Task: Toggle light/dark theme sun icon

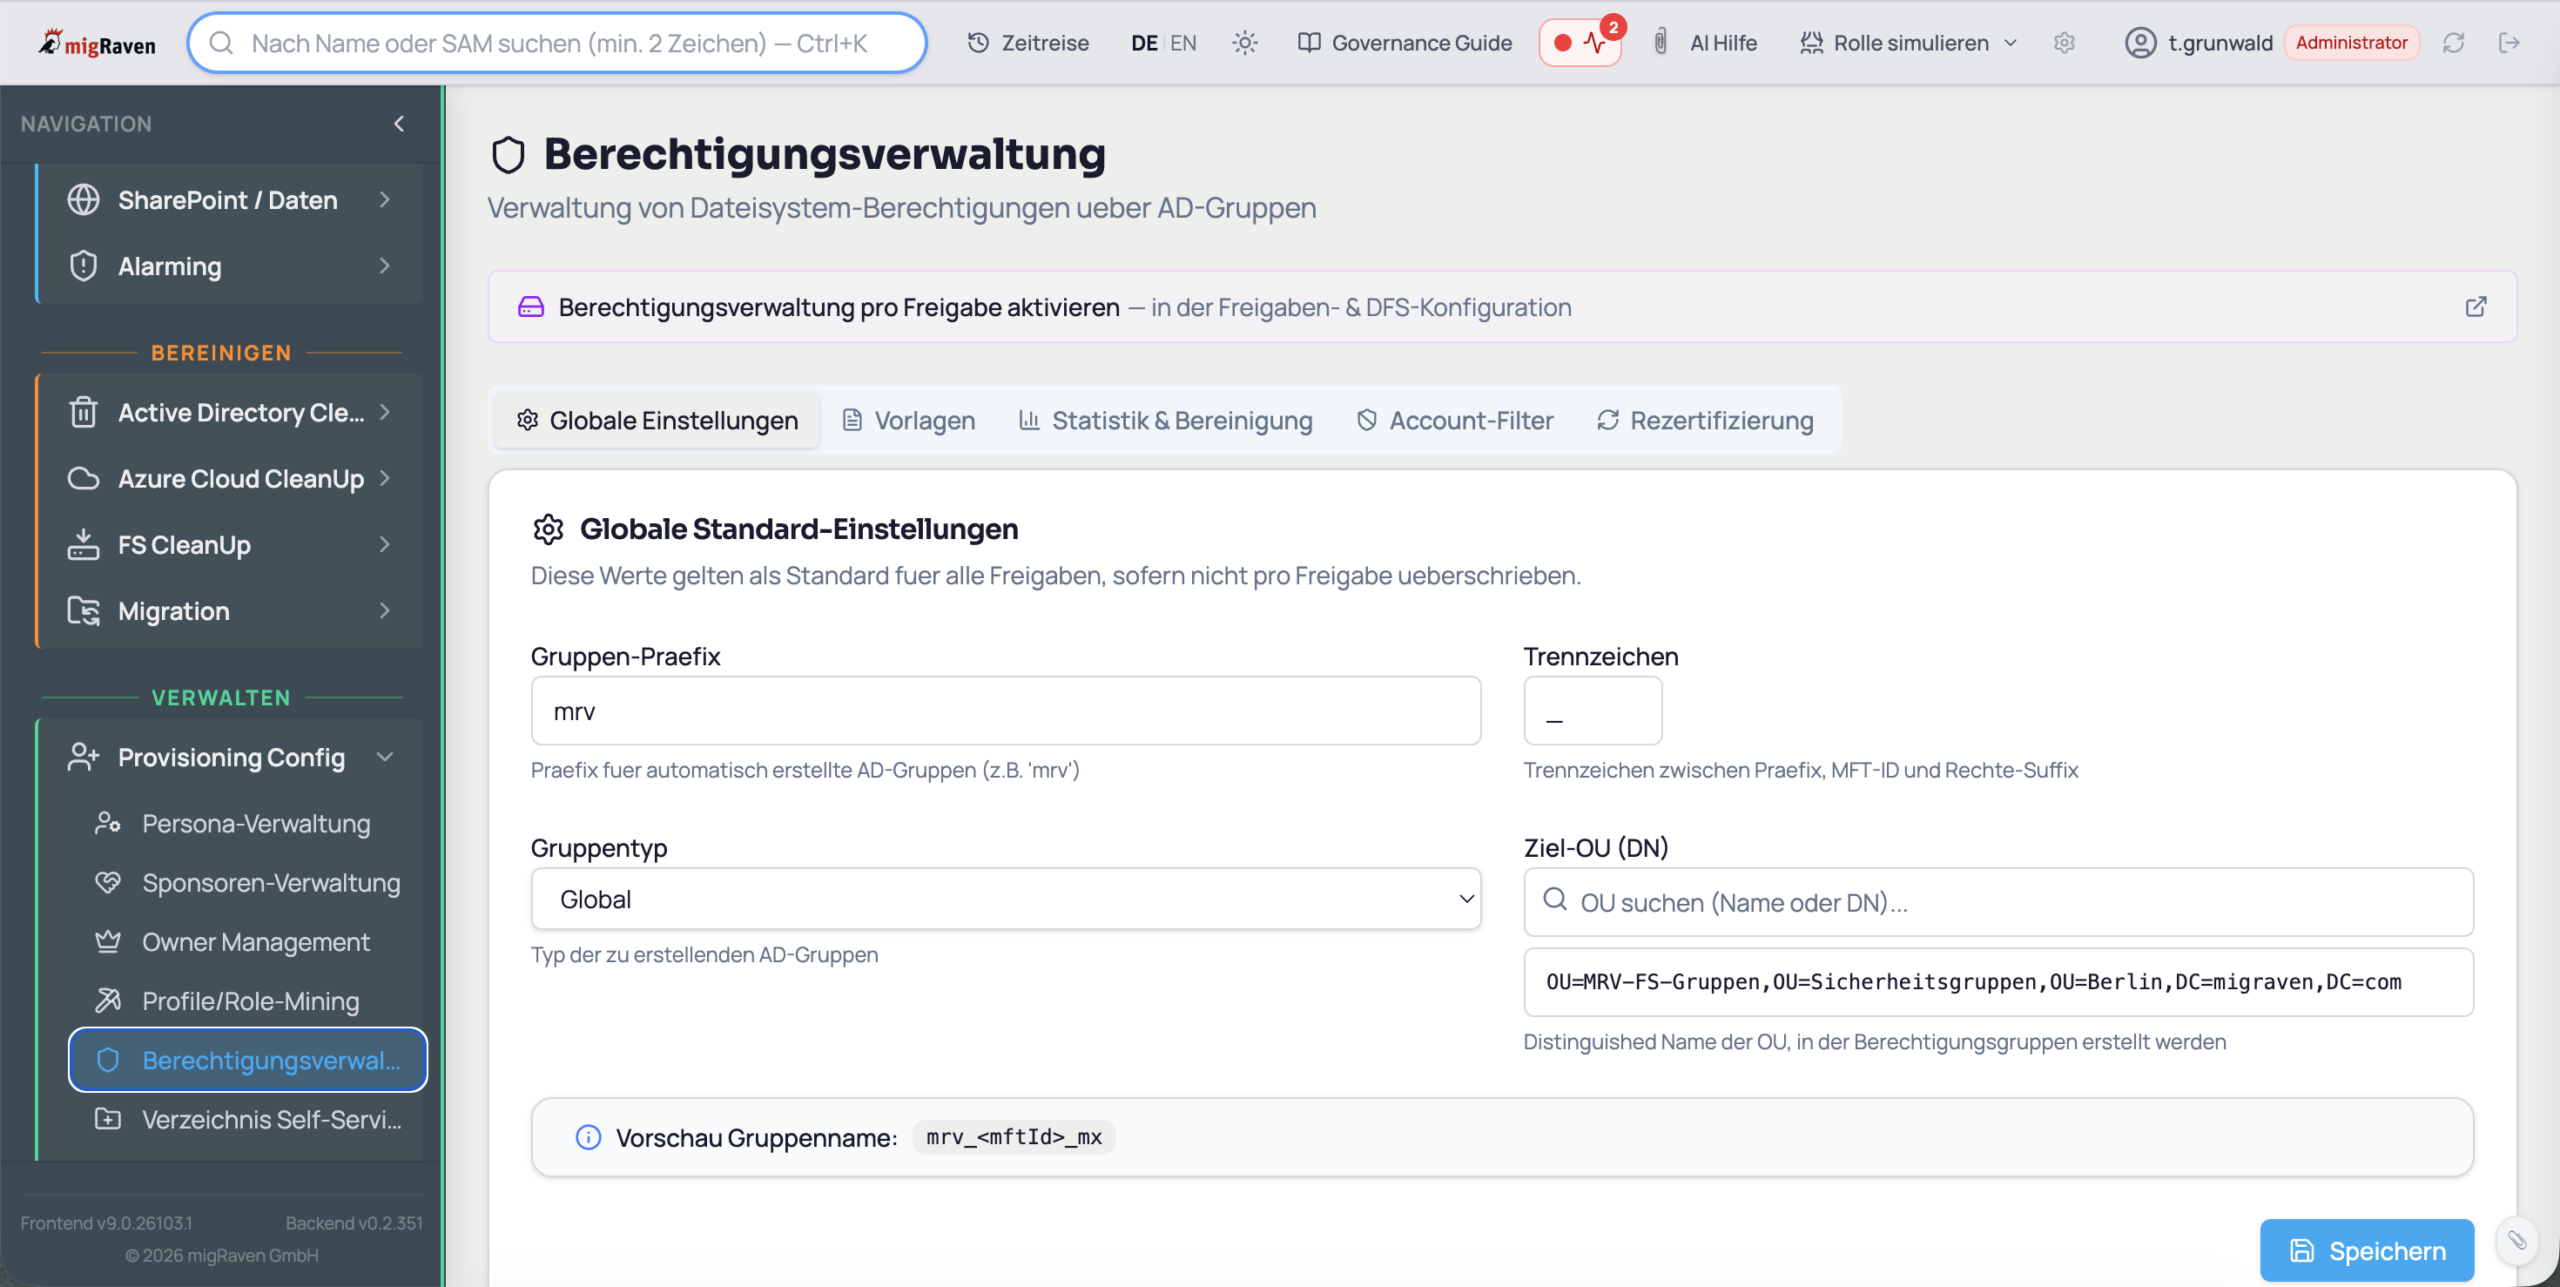Action: click(x=1244, y=43)
